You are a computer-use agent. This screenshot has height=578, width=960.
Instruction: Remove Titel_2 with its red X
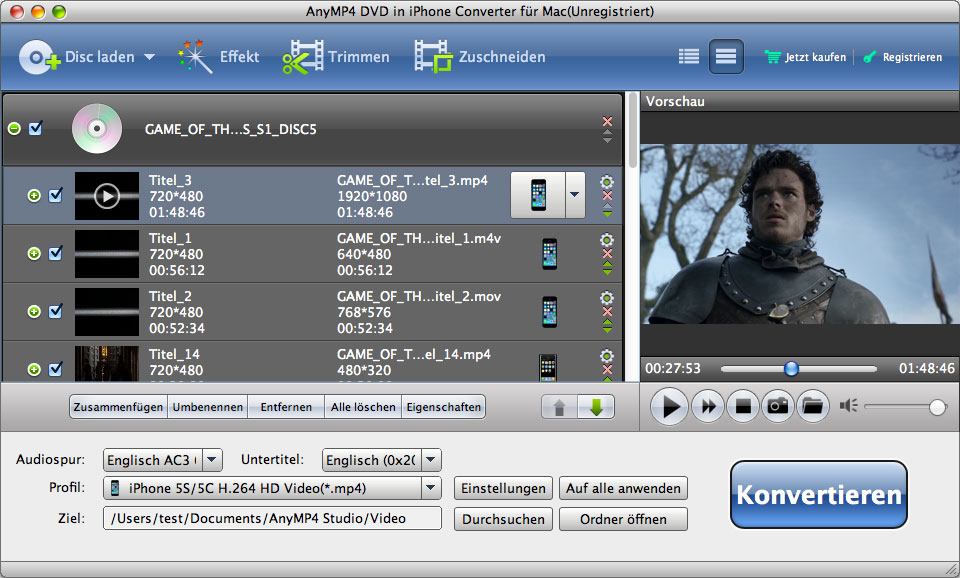click(x=607, y=312)
